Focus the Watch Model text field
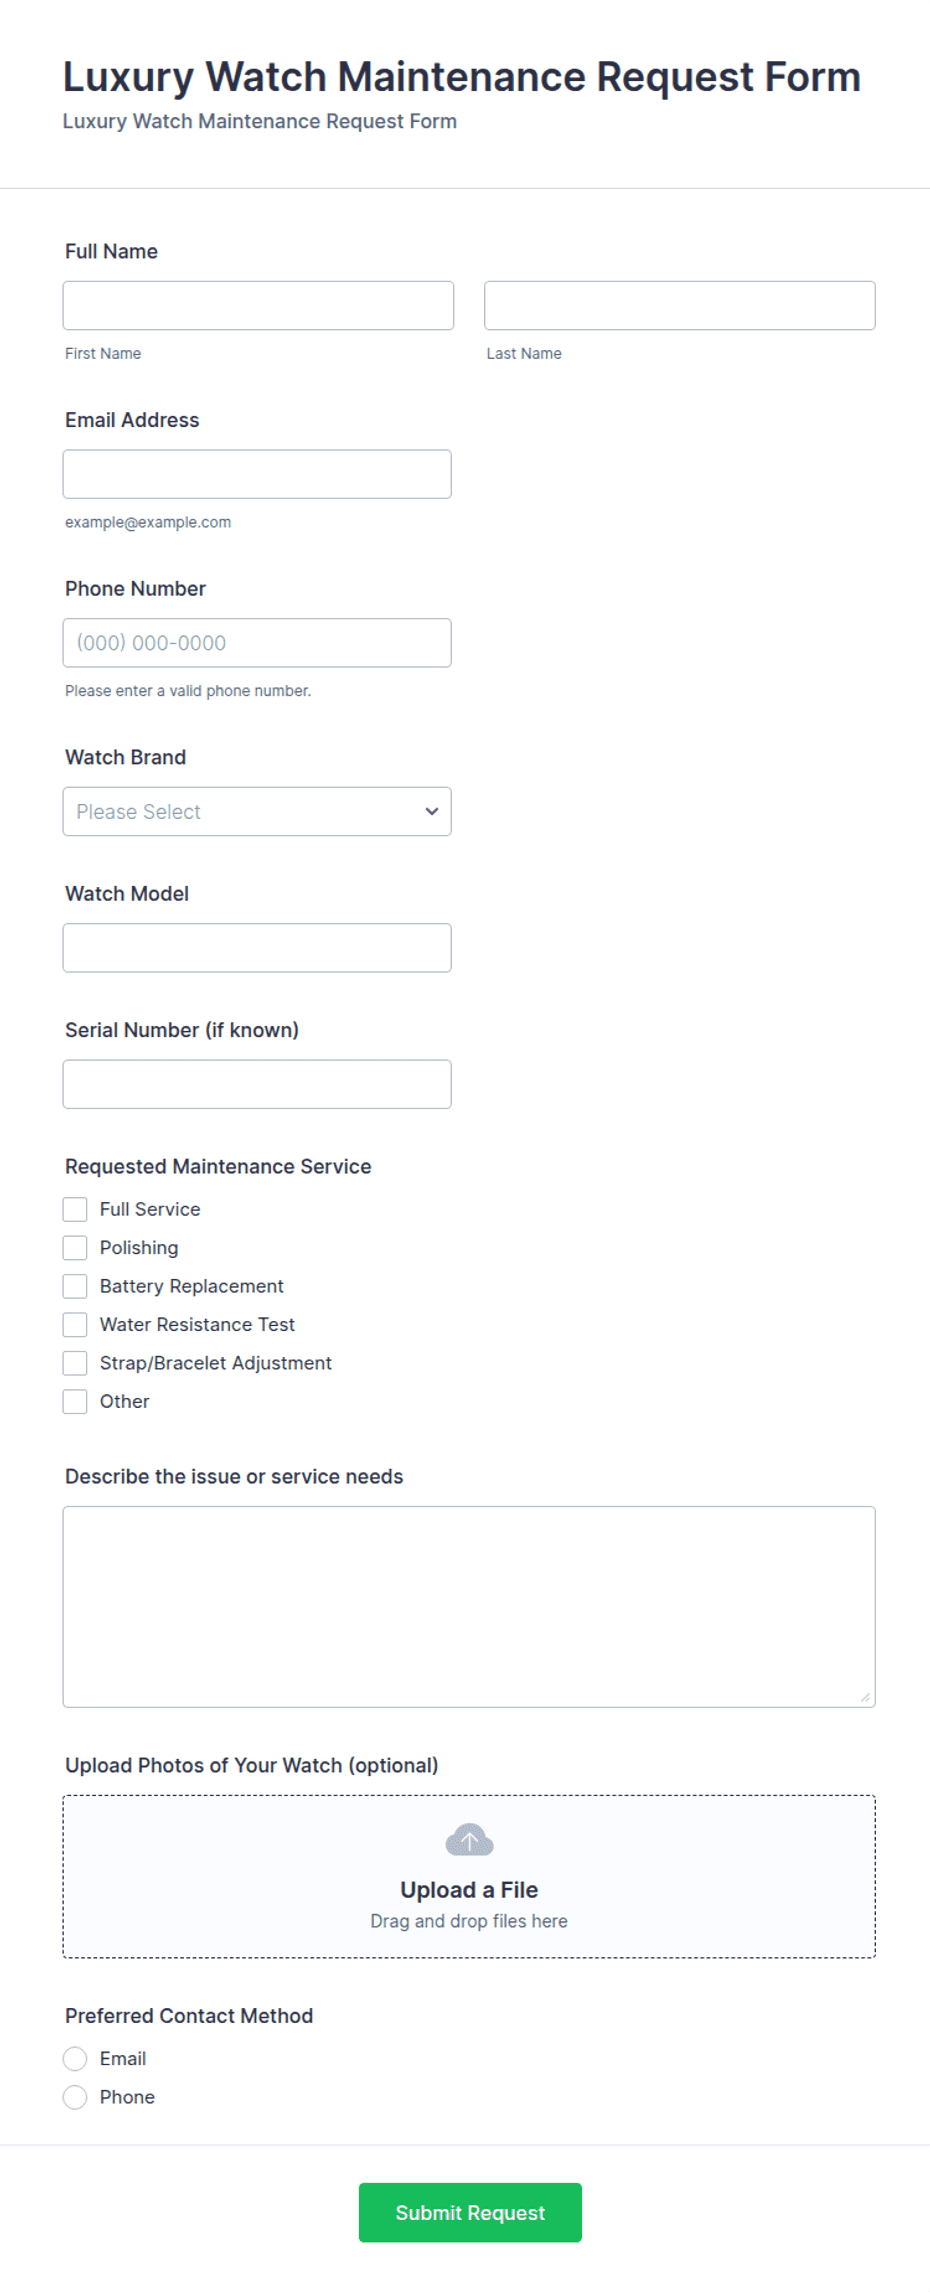 point(257,947)
